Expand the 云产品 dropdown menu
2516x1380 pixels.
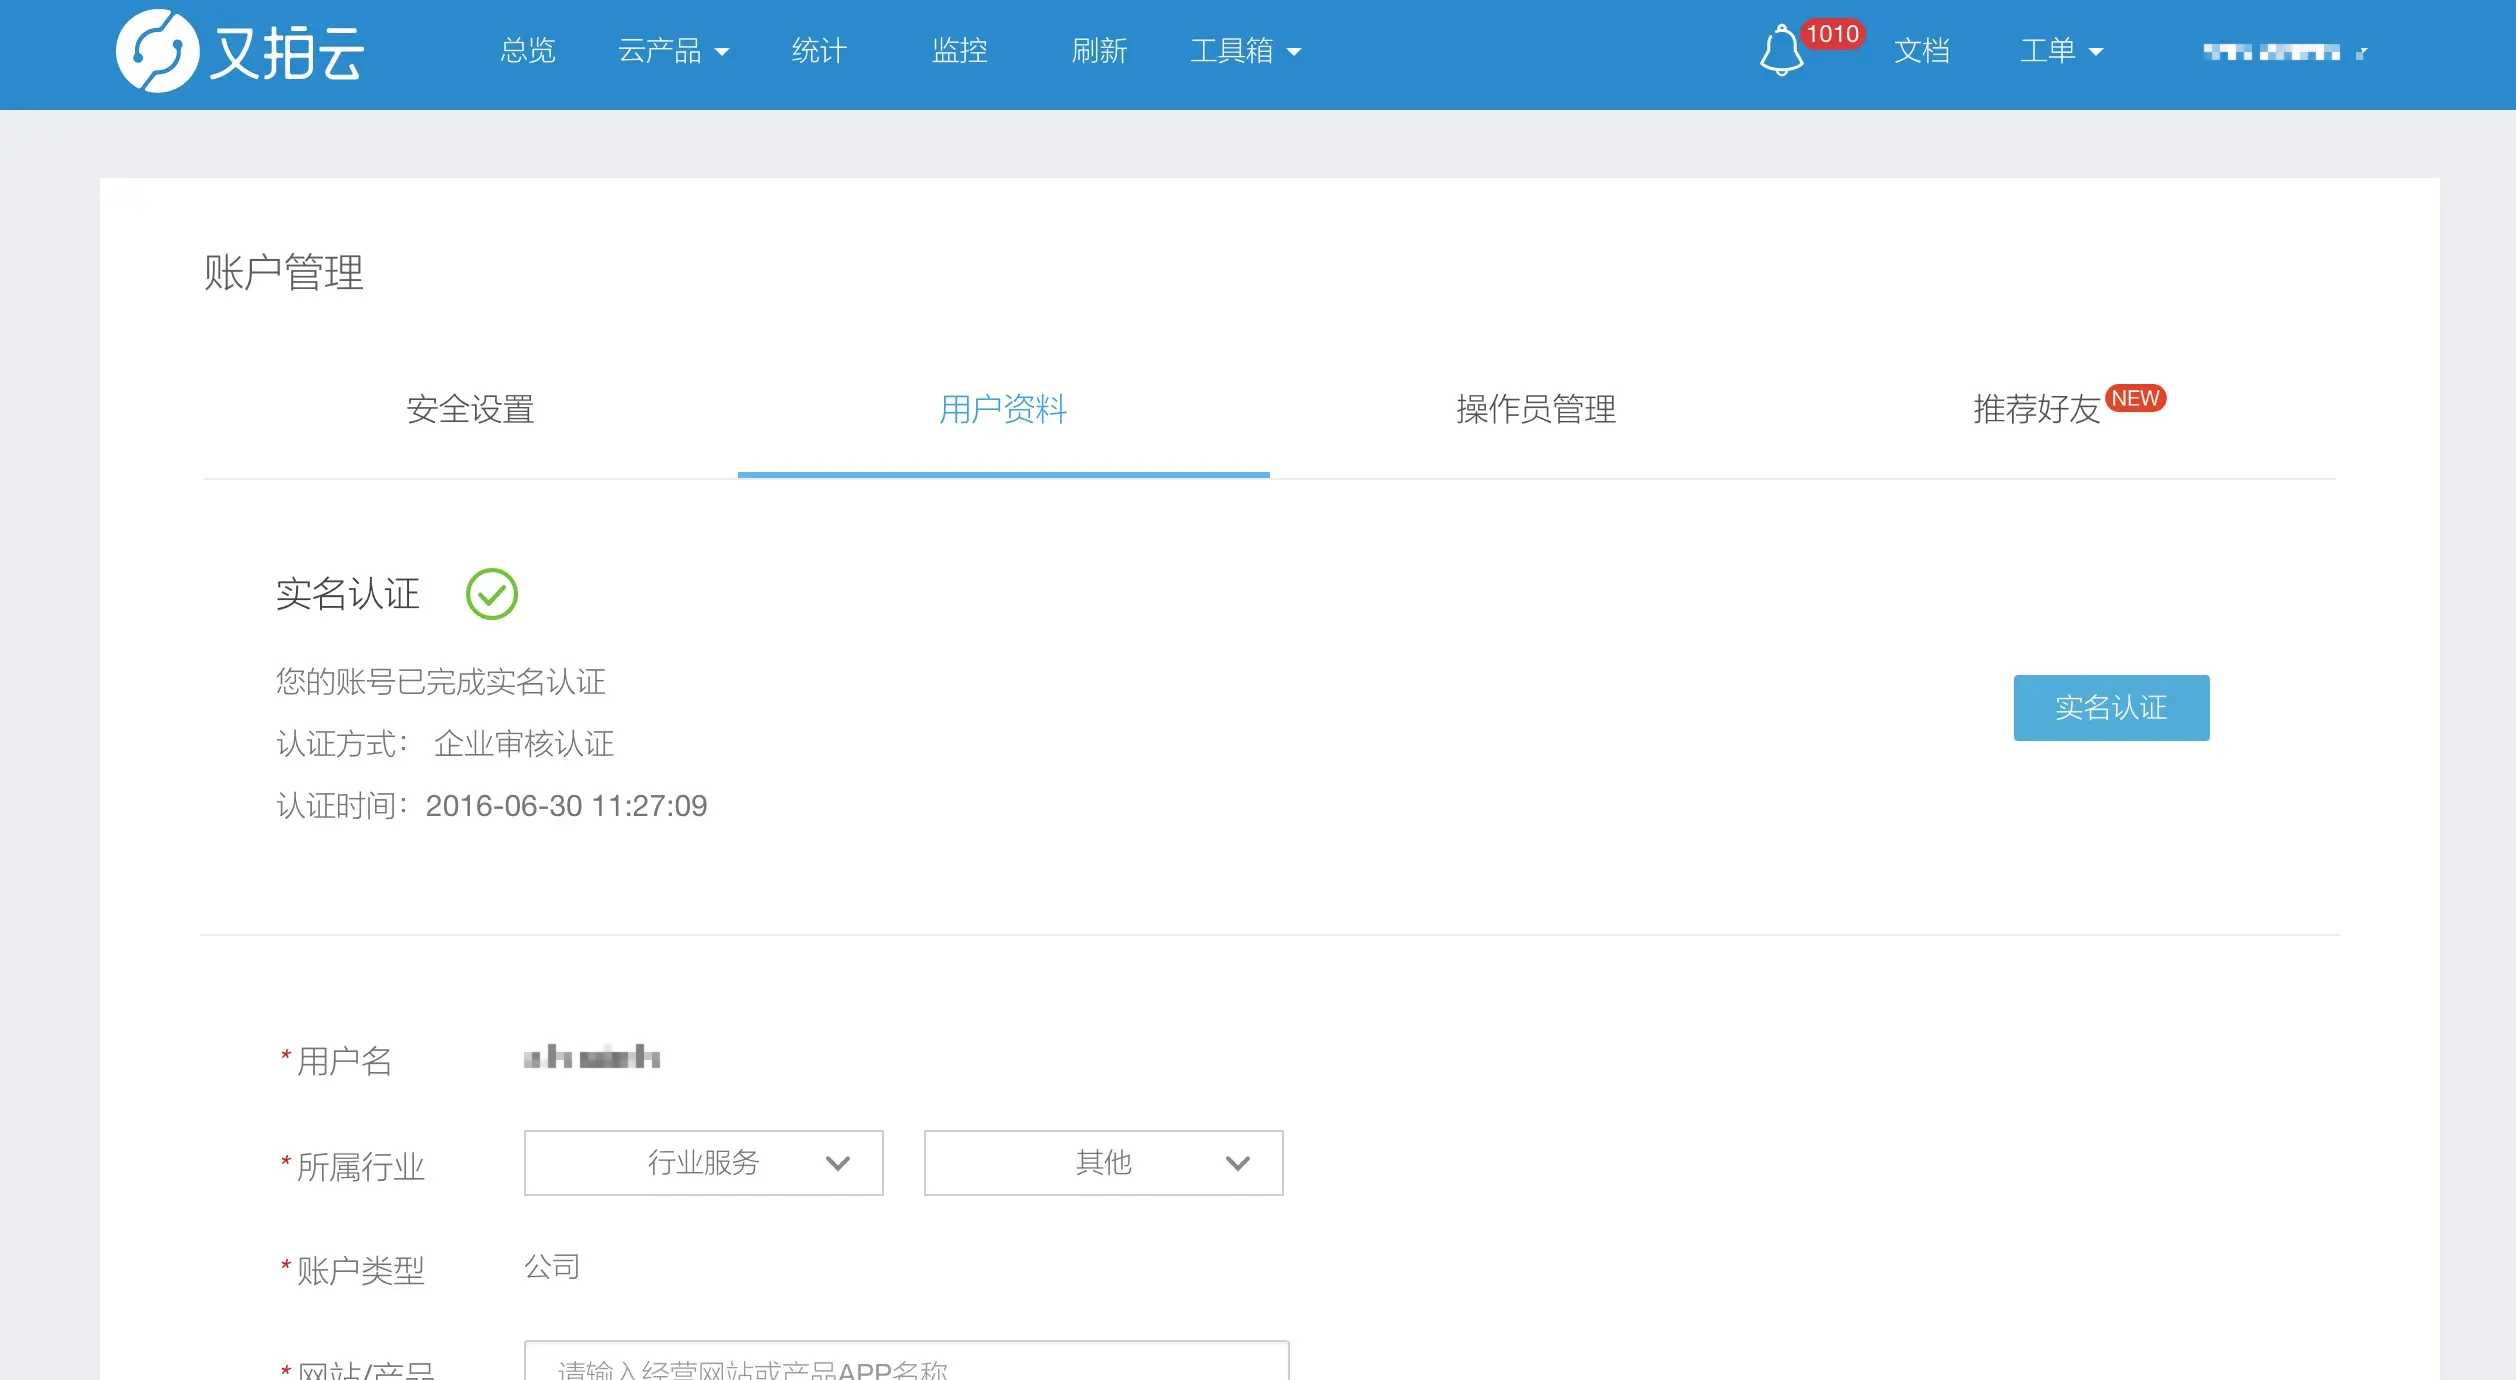pos(673,51)
